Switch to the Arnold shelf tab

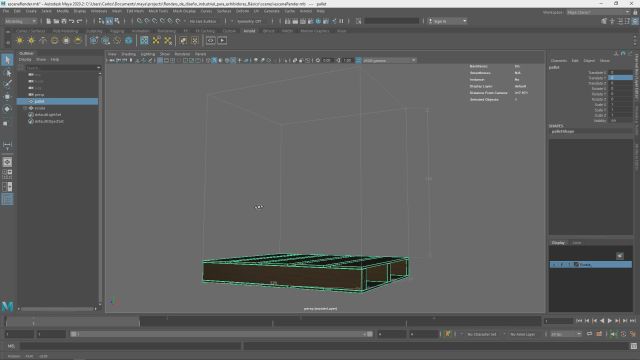point(249,31)
